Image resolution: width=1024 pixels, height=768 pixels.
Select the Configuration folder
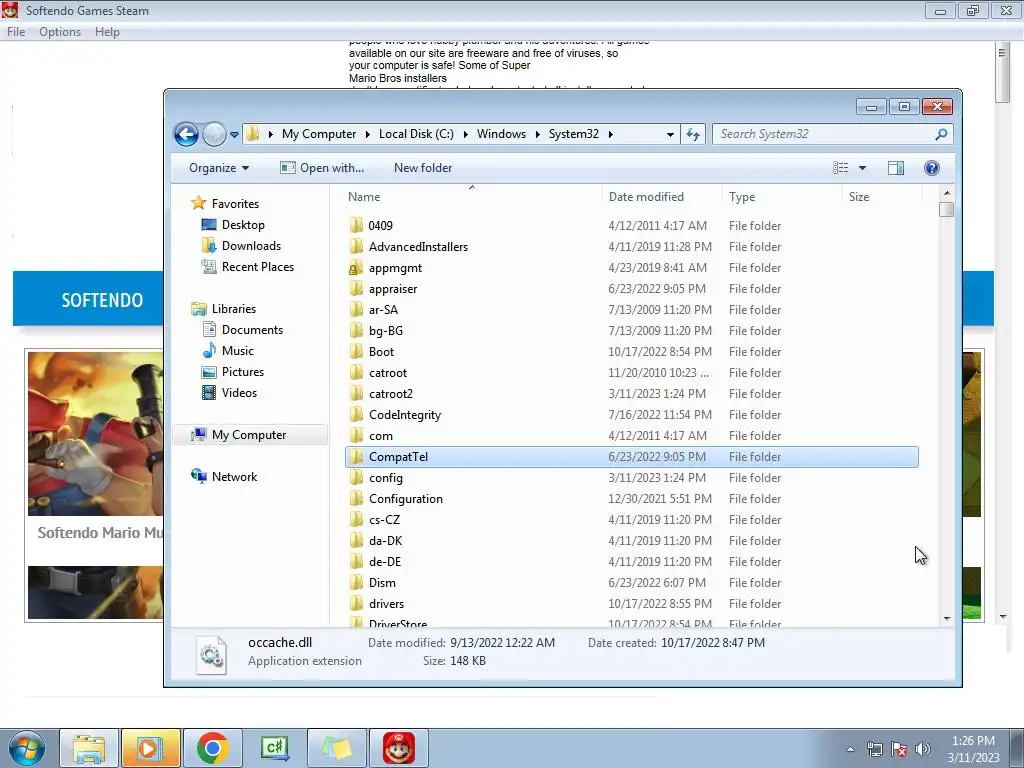click(x=632, y=499)
